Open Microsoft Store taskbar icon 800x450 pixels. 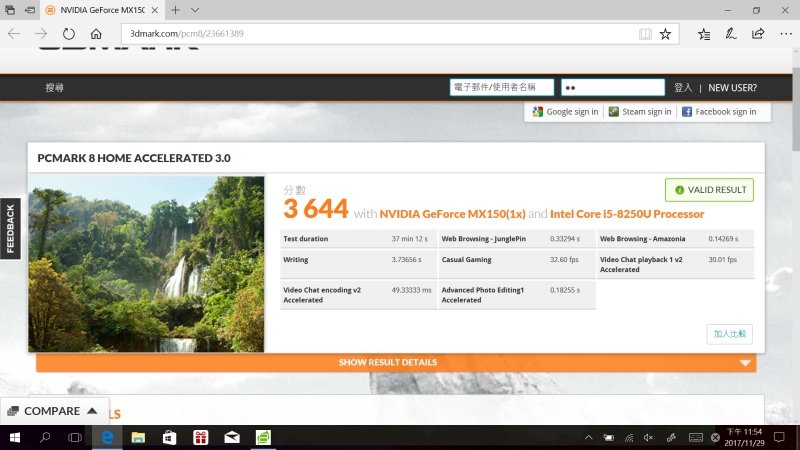click(x=169, y=437)
